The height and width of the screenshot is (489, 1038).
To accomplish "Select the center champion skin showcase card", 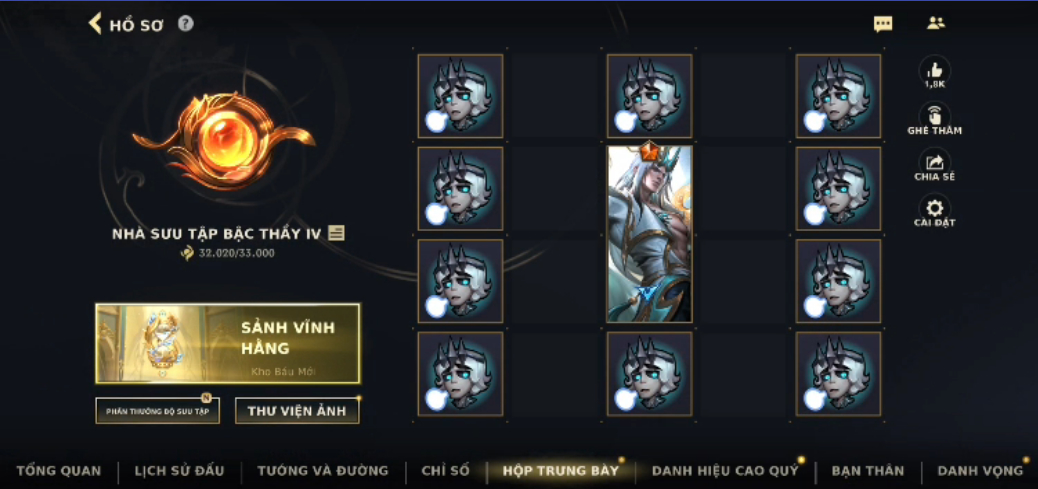I will (649, 234).
